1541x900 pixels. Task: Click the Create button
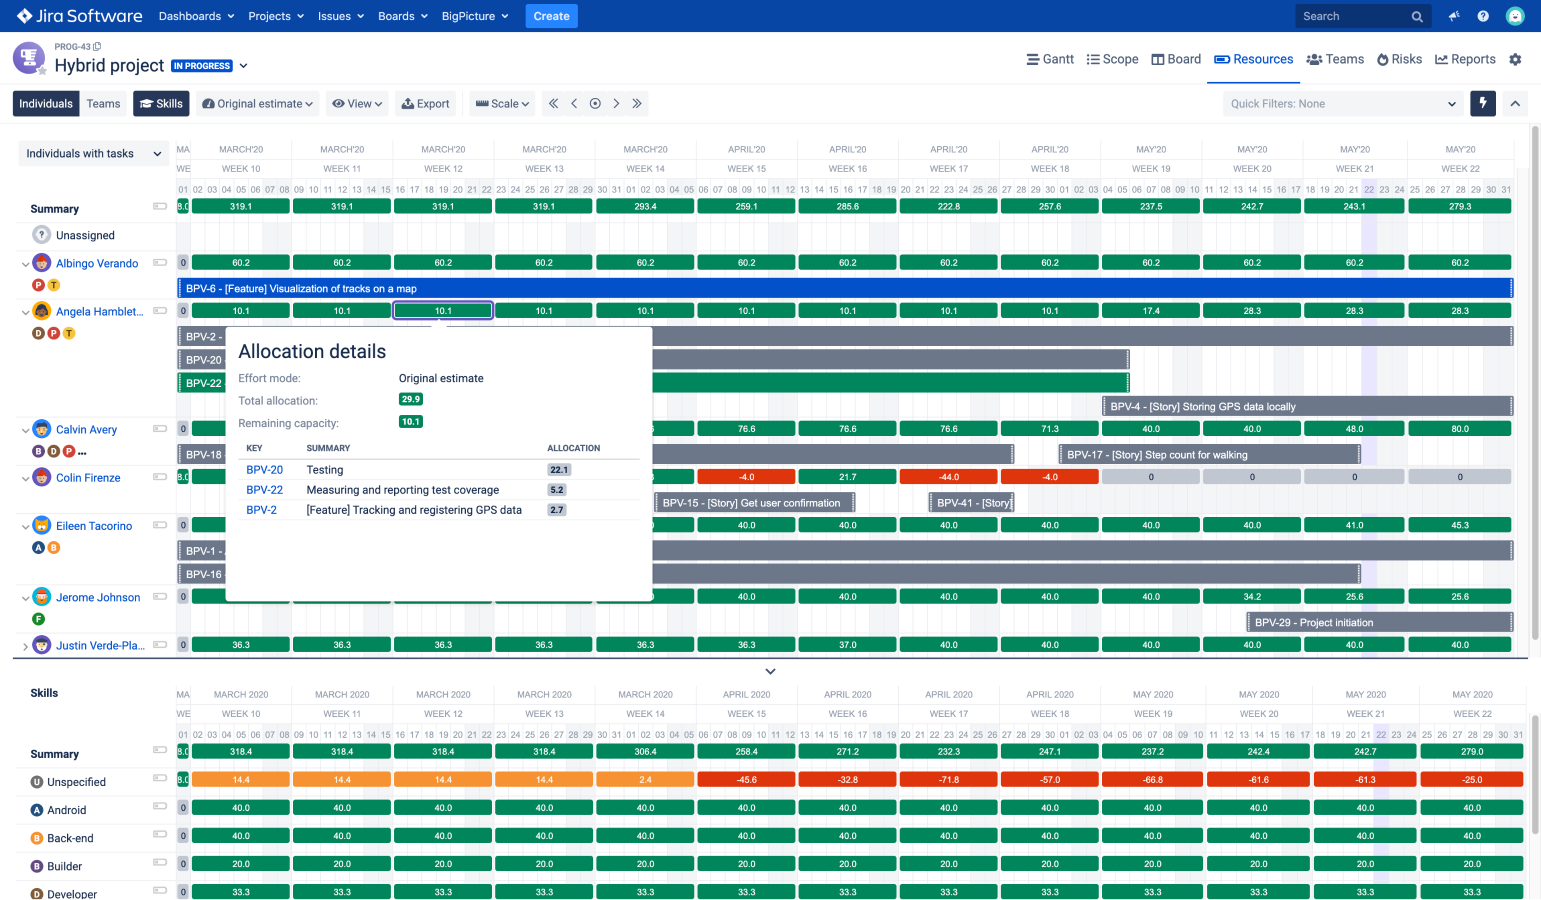(x=551, y=16)
